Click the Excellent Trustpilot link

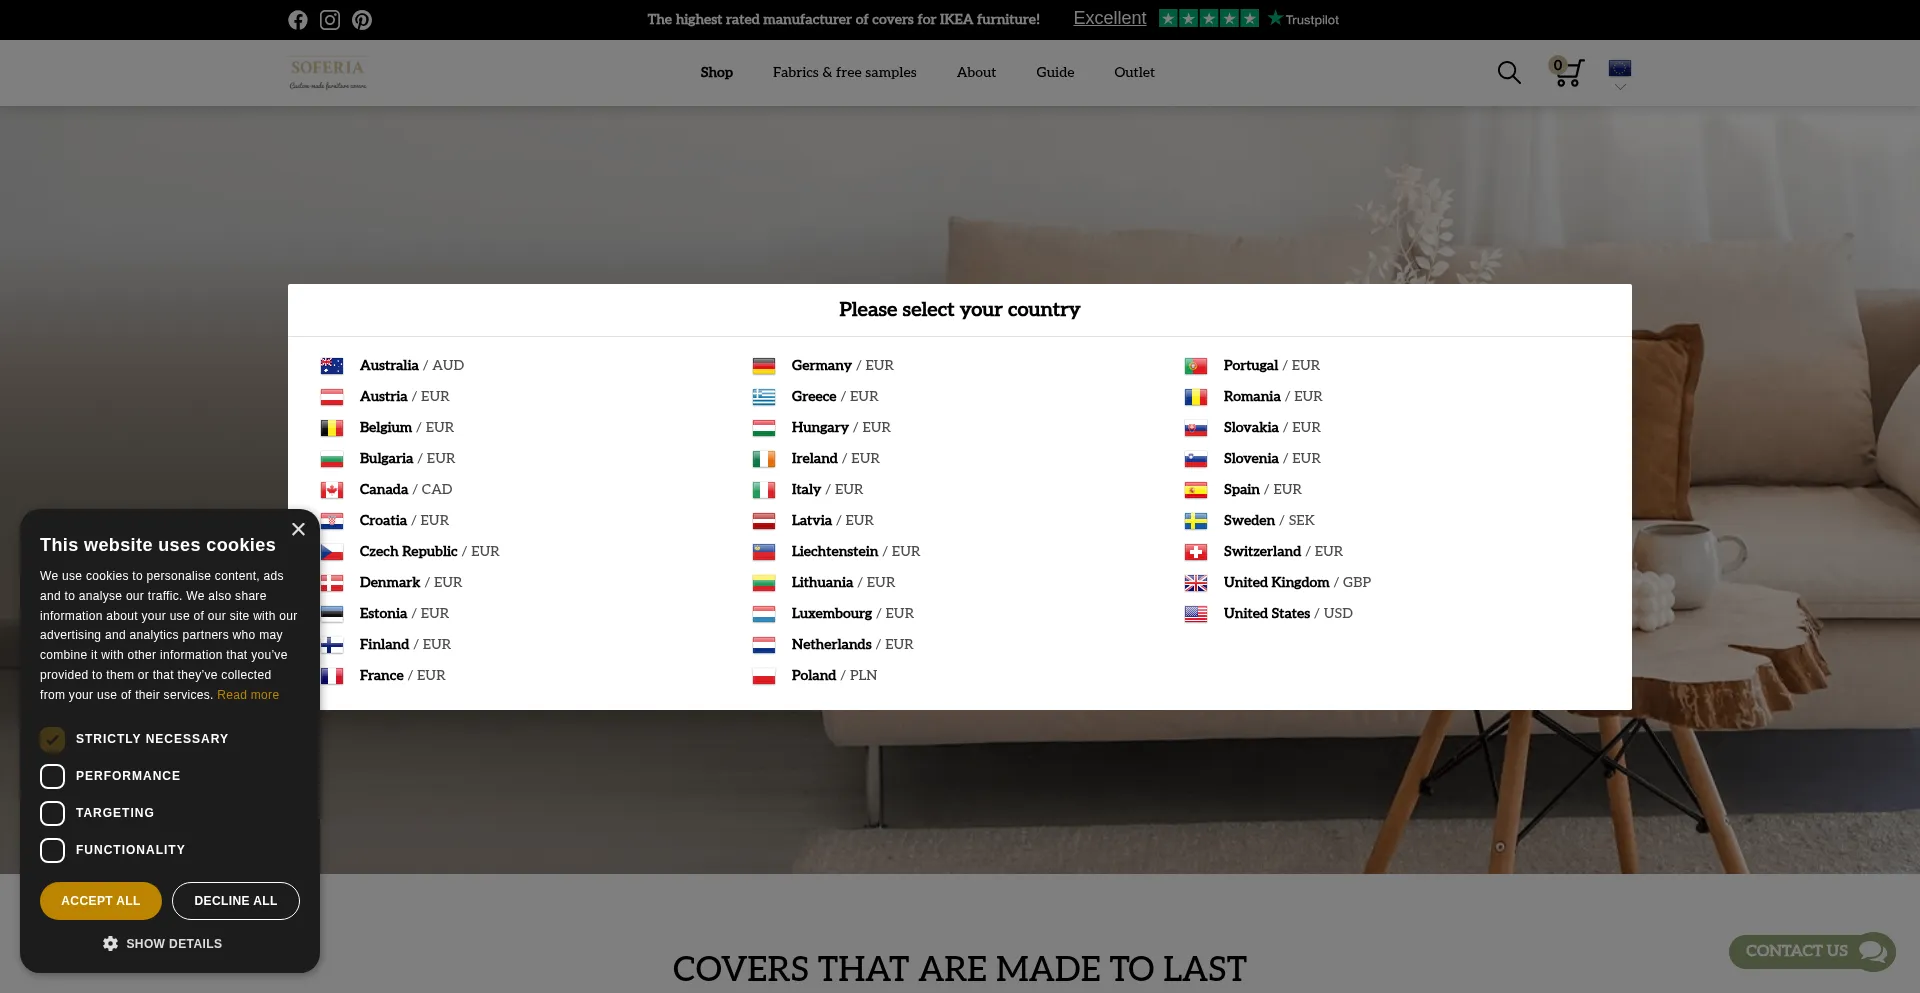click(1110, 18)
